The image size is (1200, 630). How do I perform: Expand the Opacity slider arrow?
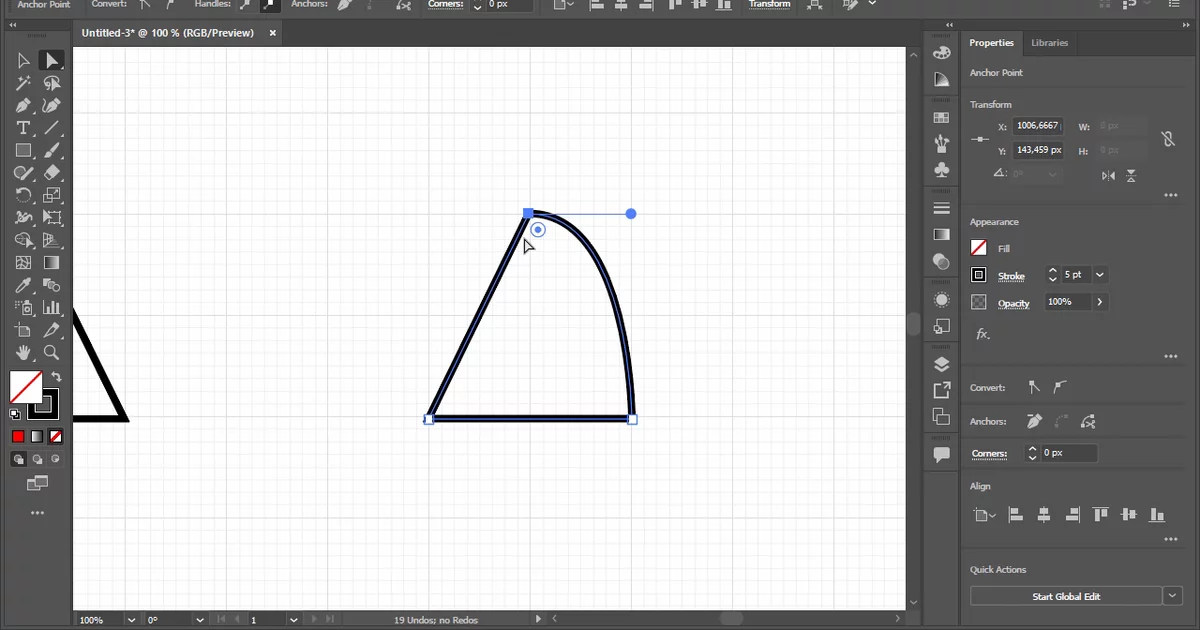(x=1100, y=302)
